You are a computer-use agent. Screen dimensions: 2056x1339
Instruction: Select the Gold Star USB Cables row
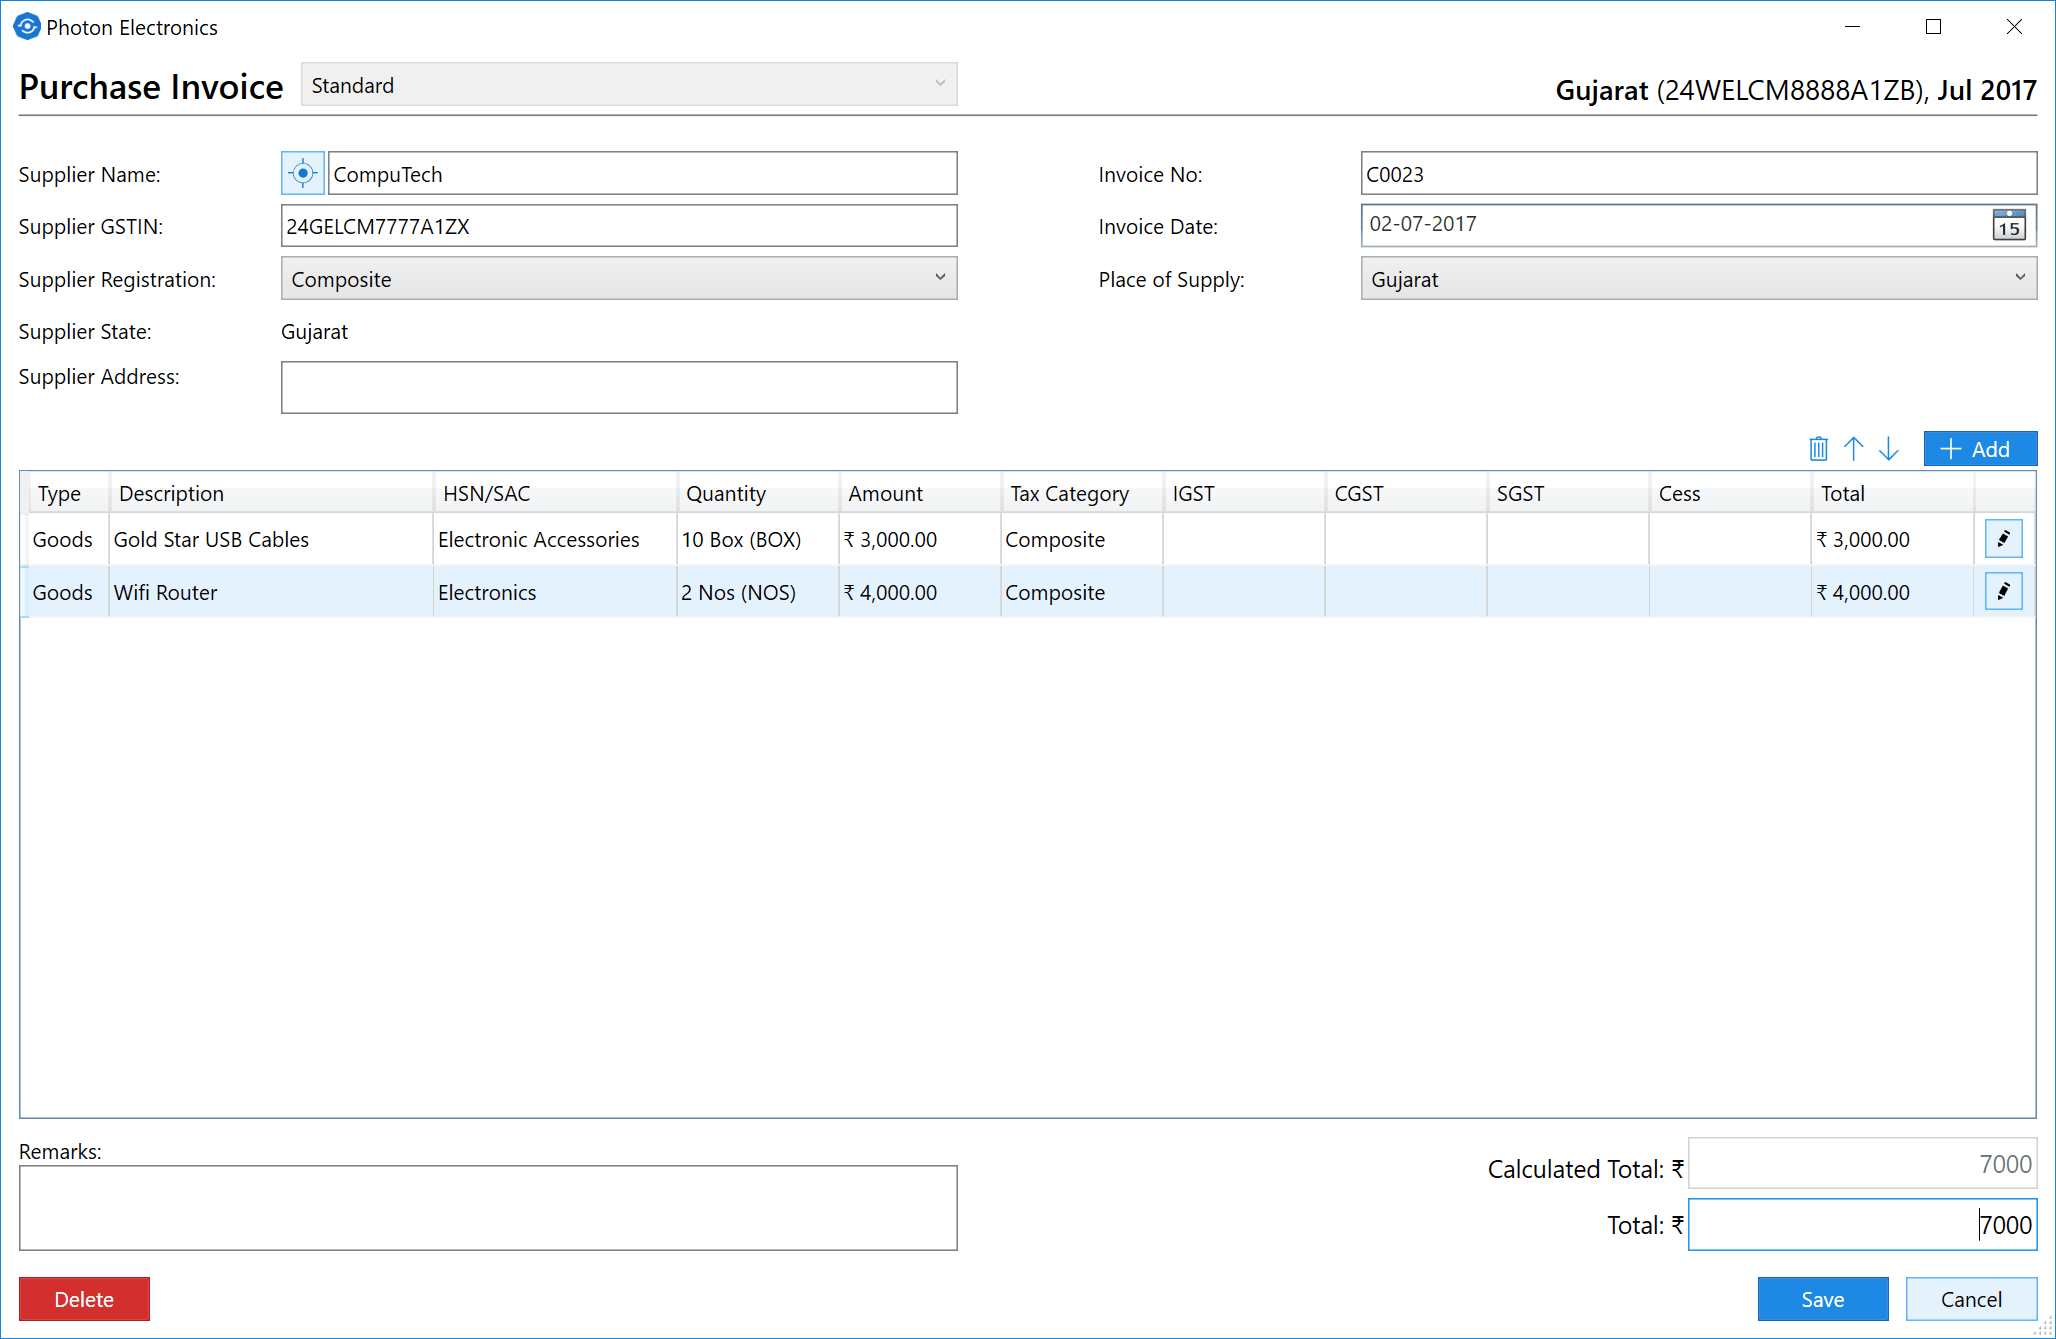click(270, 540)
